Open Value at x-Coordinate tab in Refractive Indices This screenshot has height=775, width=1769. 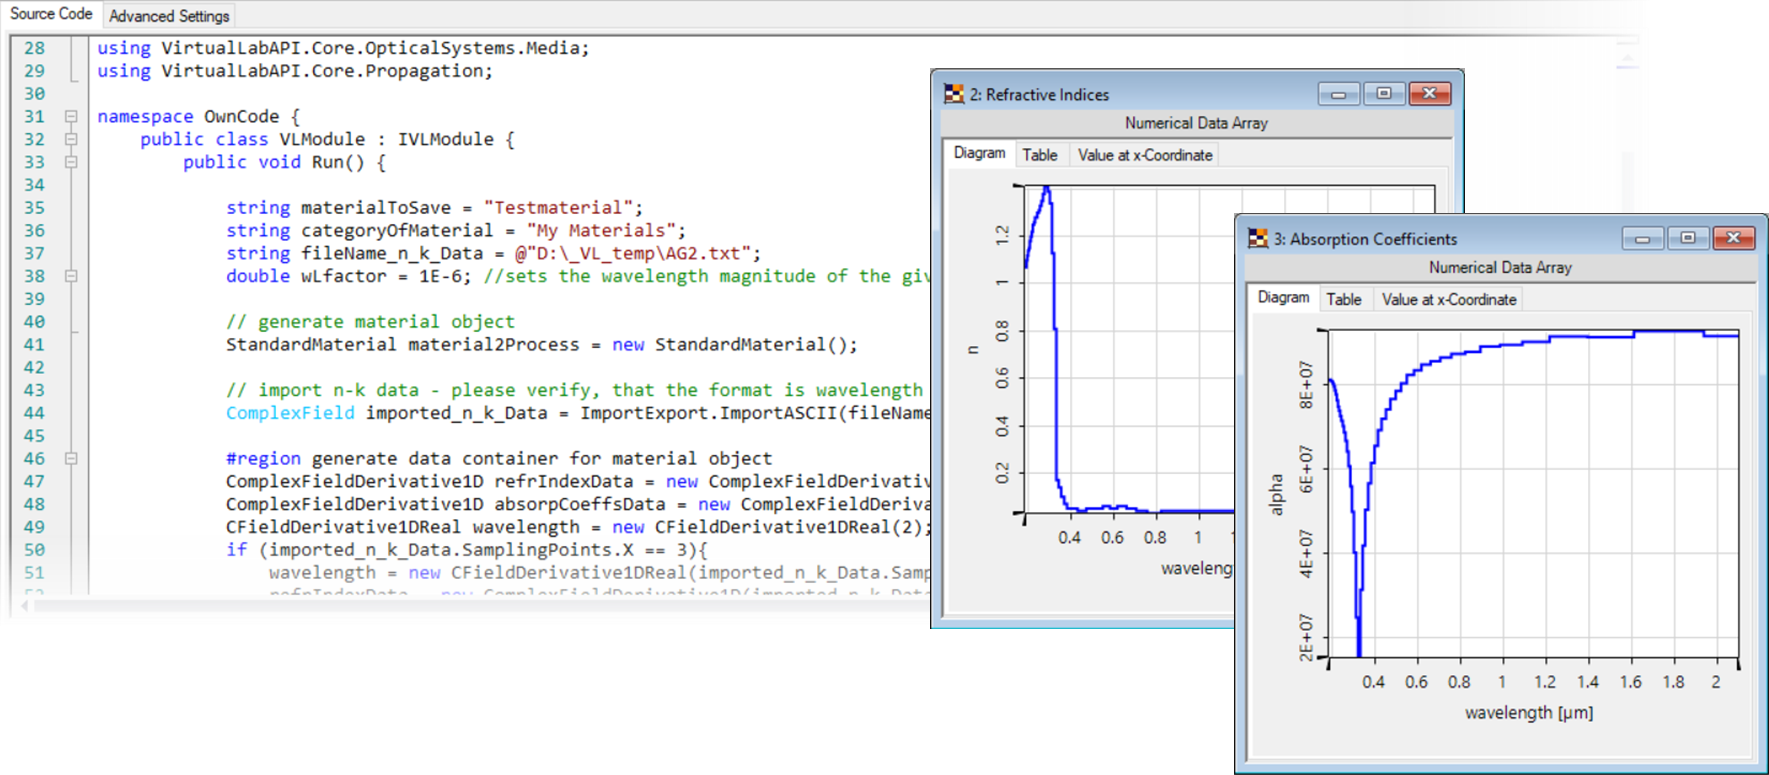point(1145,155)
